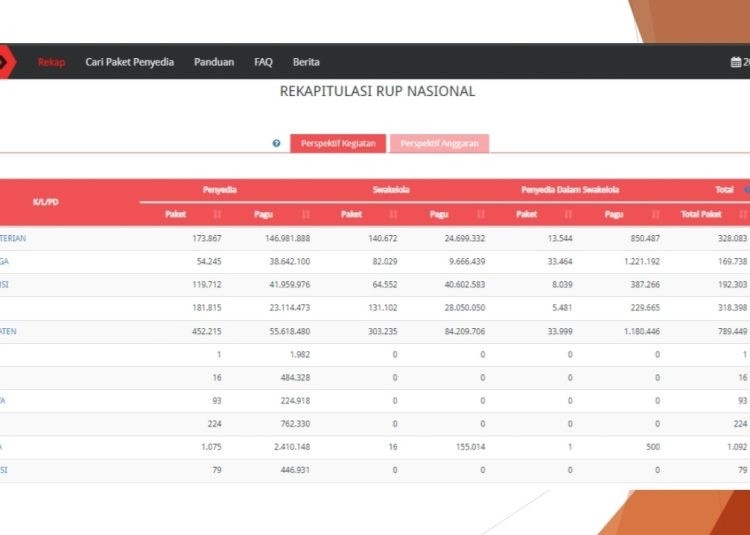Select the cell value 84.209.706
The height and width of the screenshot is (535, 750).
click(x=464, y=331)
